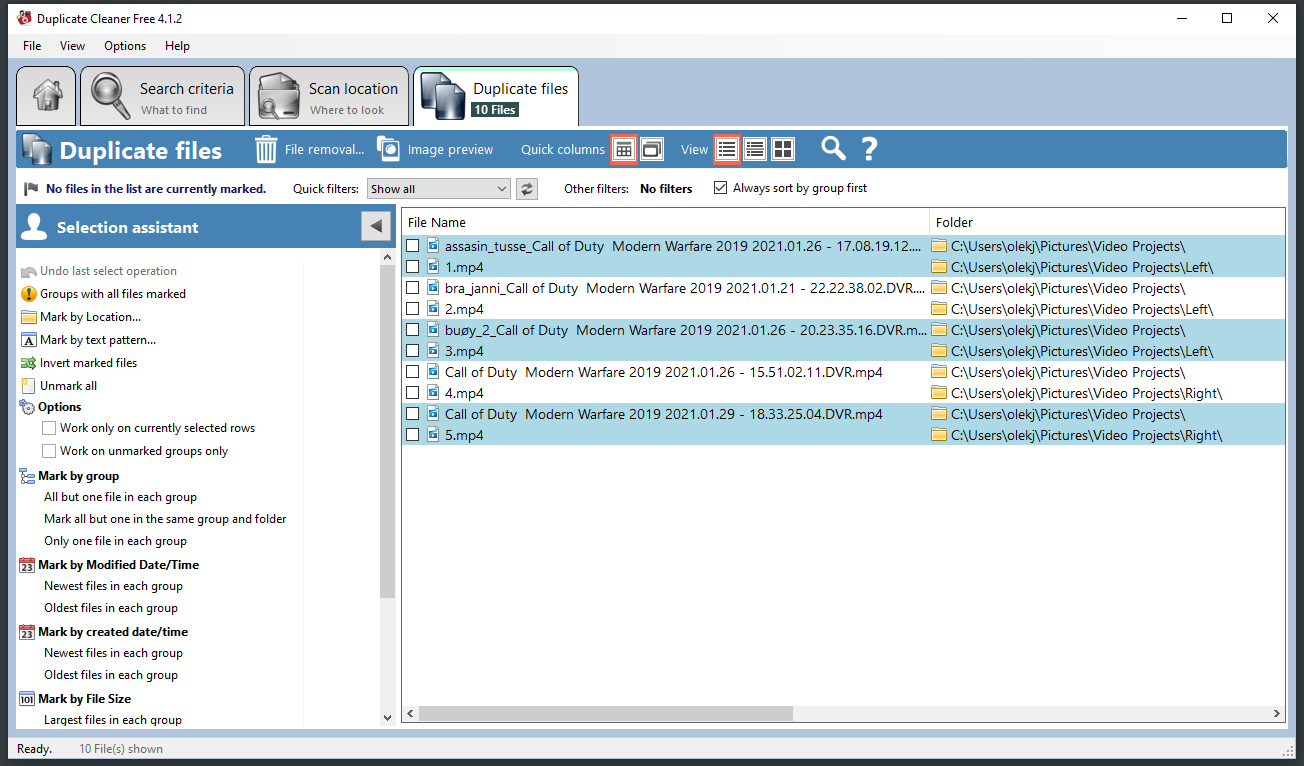Click Newest files in each group under Modified Date
Image resolution: width=1304 pixels, height=766 pixels.
113,586
